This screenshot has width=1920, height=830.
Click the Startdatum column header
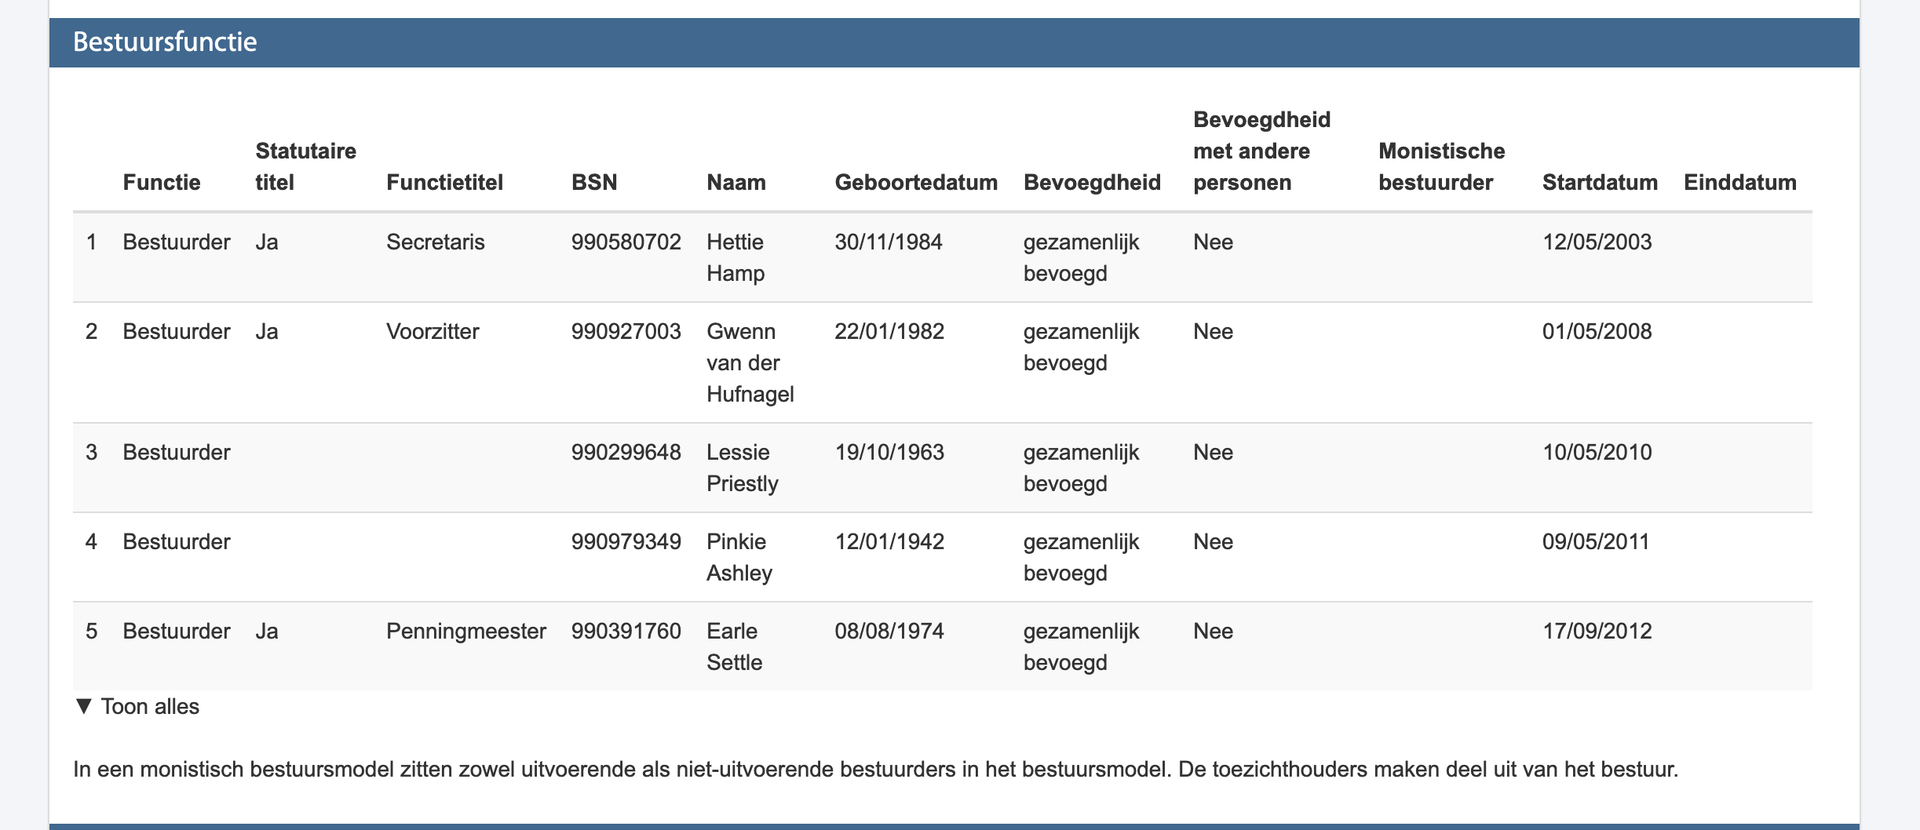click(x=1599, y=182)
